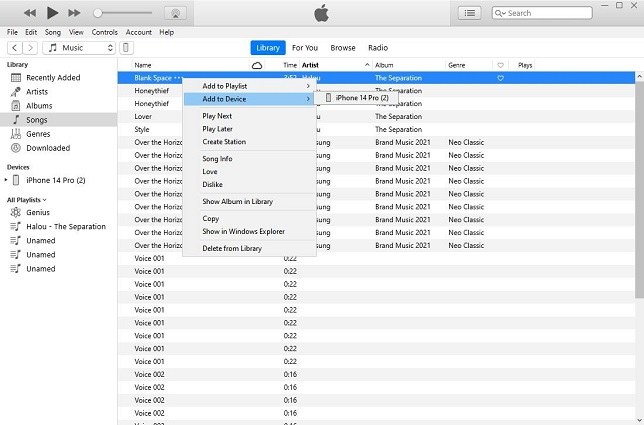Viewport: 644px width, 425px height.
Task: Open the Genius playlist
Action: tap(58, 212)
